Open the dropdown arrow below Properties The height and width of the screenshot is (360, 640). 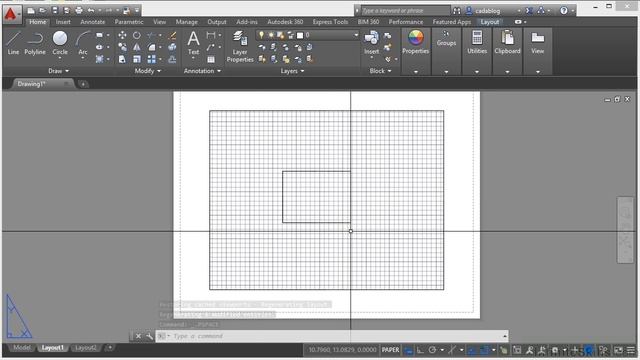(416, 72)
